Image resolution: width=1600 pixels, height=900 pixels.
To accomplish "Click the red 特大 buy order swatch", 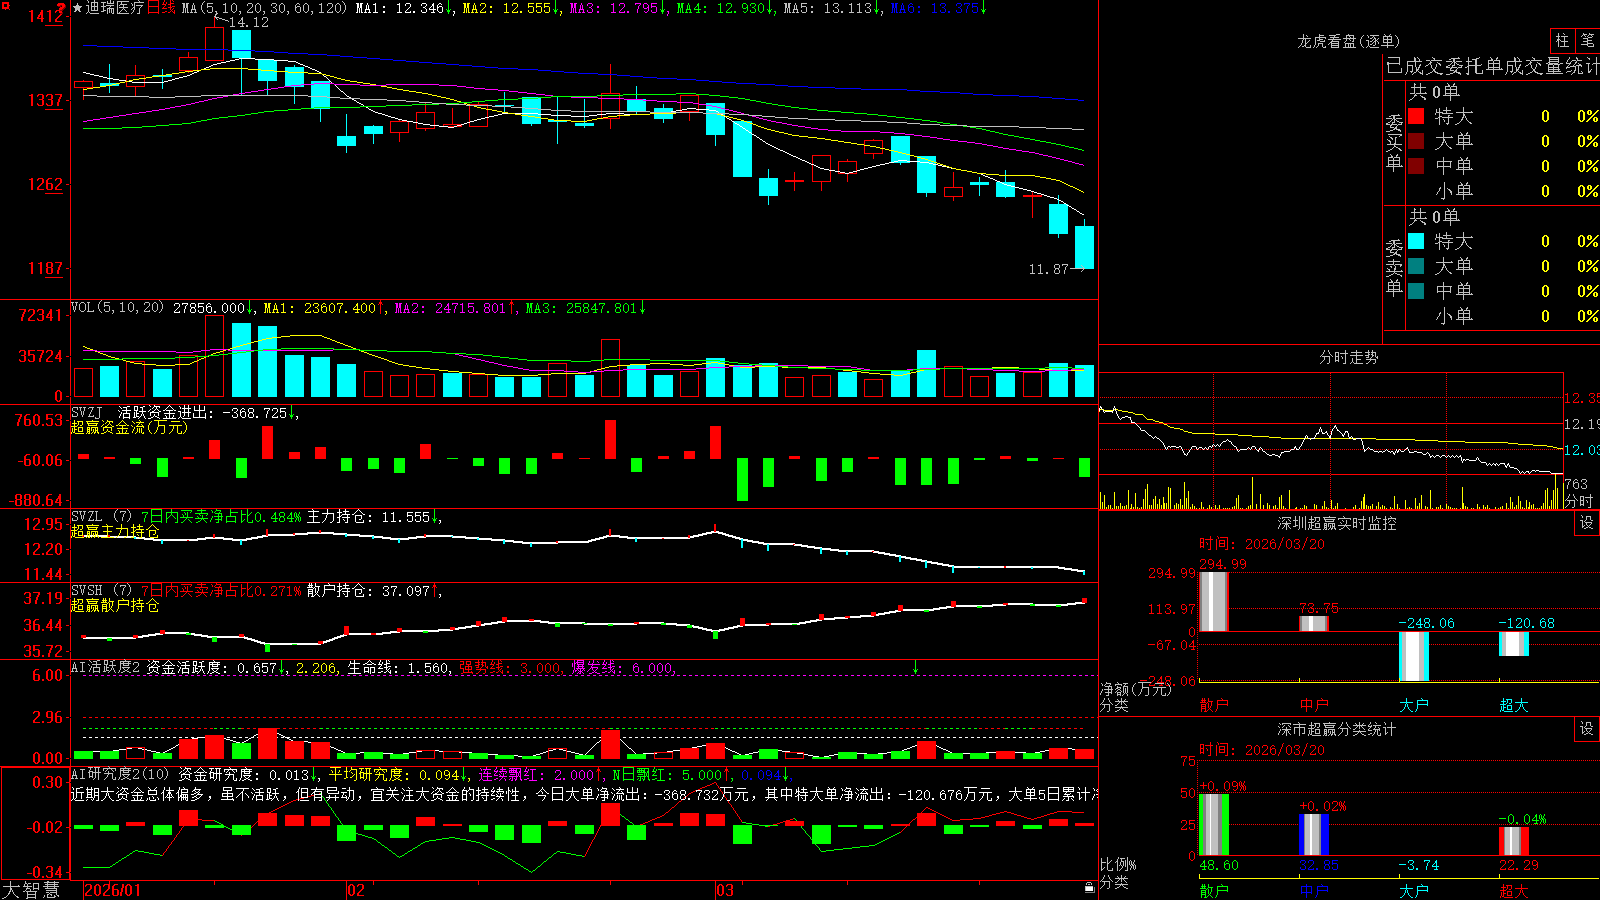I will [x=1416, y=116].
